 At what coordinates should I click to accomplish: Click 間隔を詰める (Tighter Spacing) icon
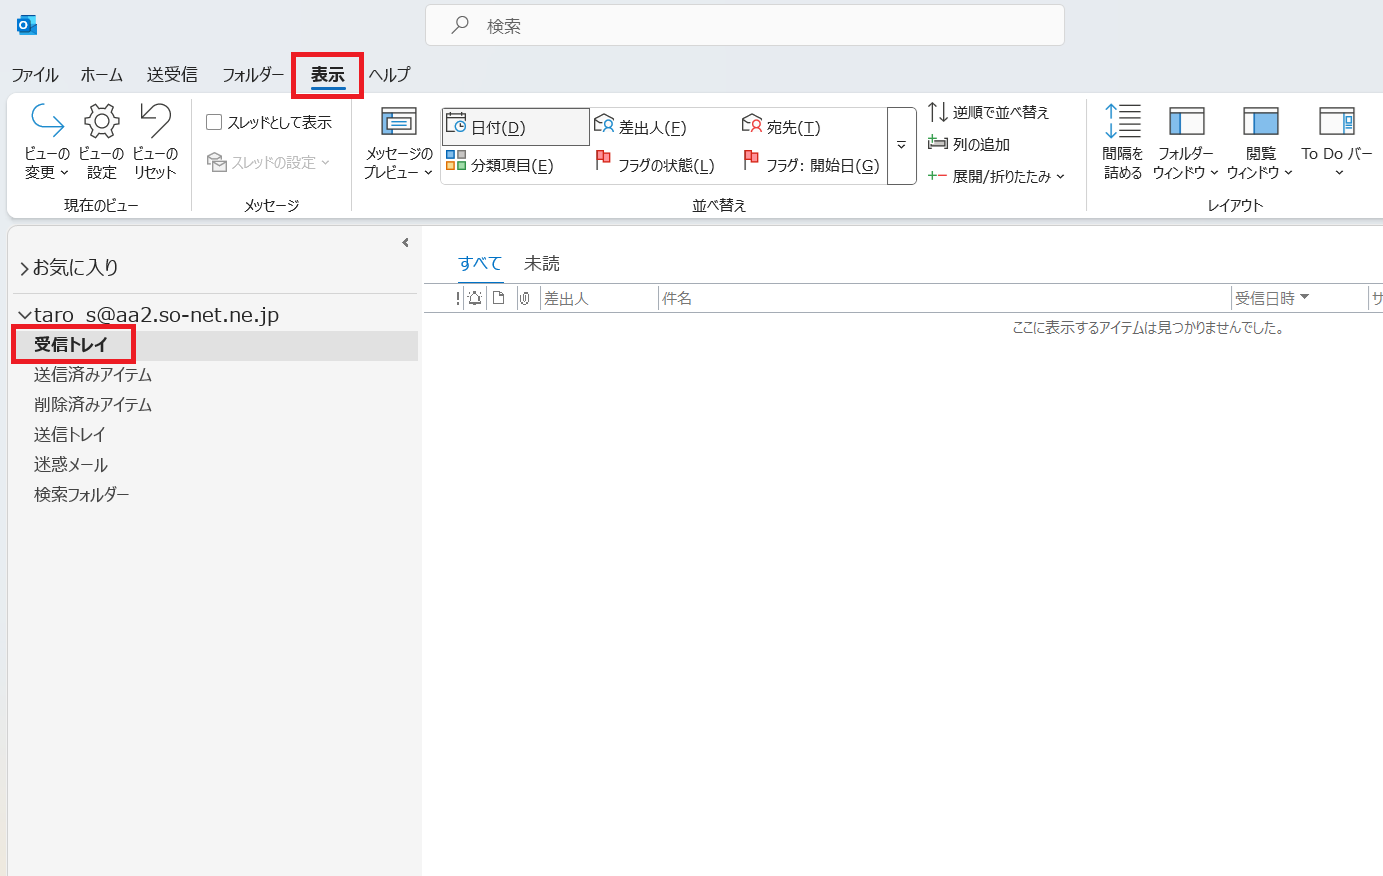coord(1122,122)
